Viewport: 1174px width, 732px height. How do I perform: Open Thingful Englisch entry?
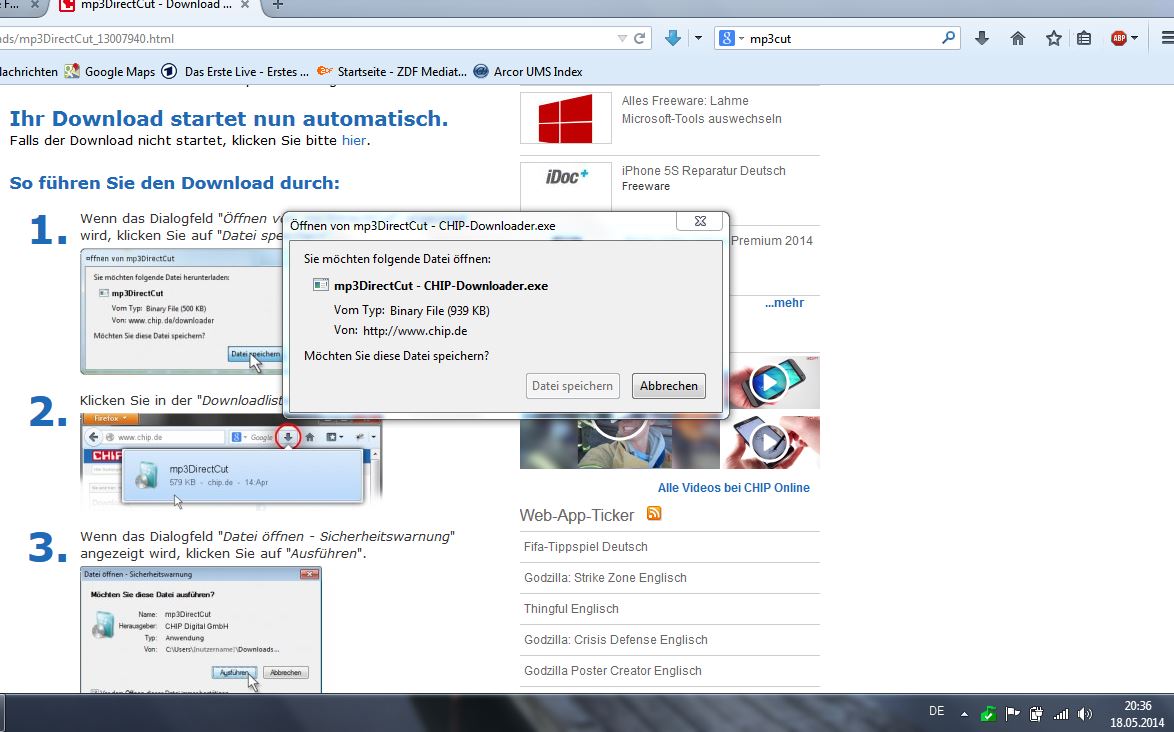point(571,609)
